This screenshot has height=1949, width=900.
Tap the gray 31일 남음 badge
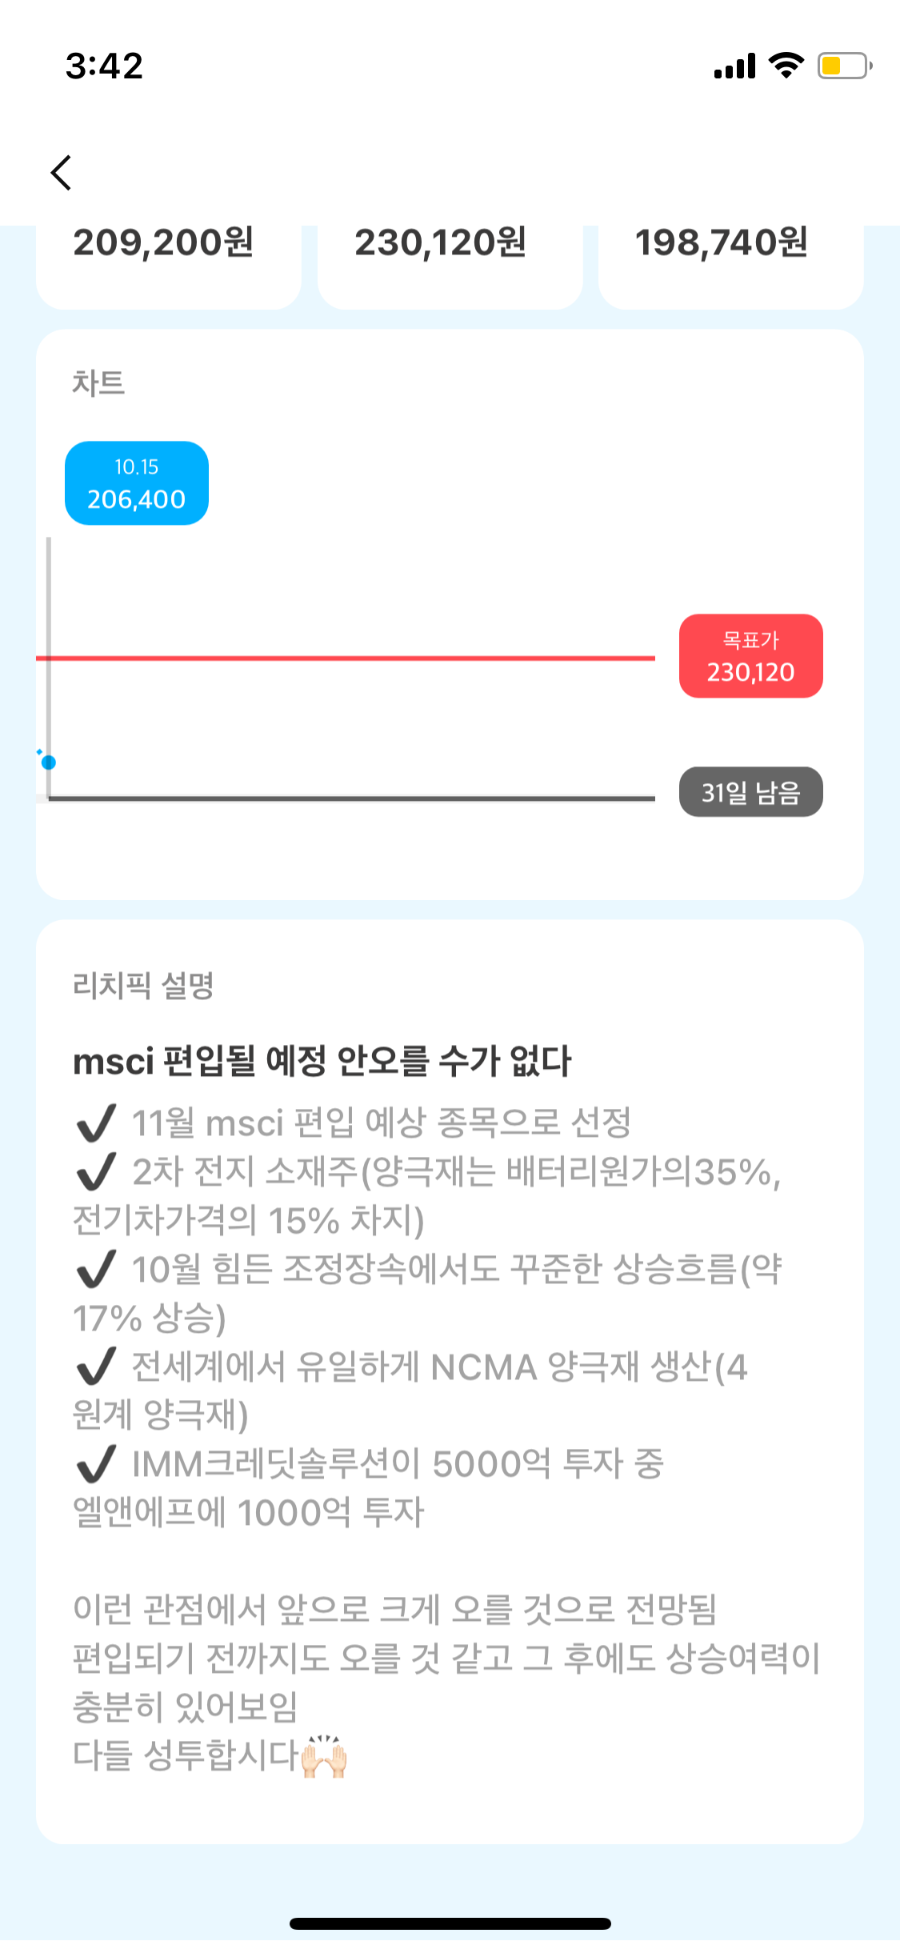point(751,792)
